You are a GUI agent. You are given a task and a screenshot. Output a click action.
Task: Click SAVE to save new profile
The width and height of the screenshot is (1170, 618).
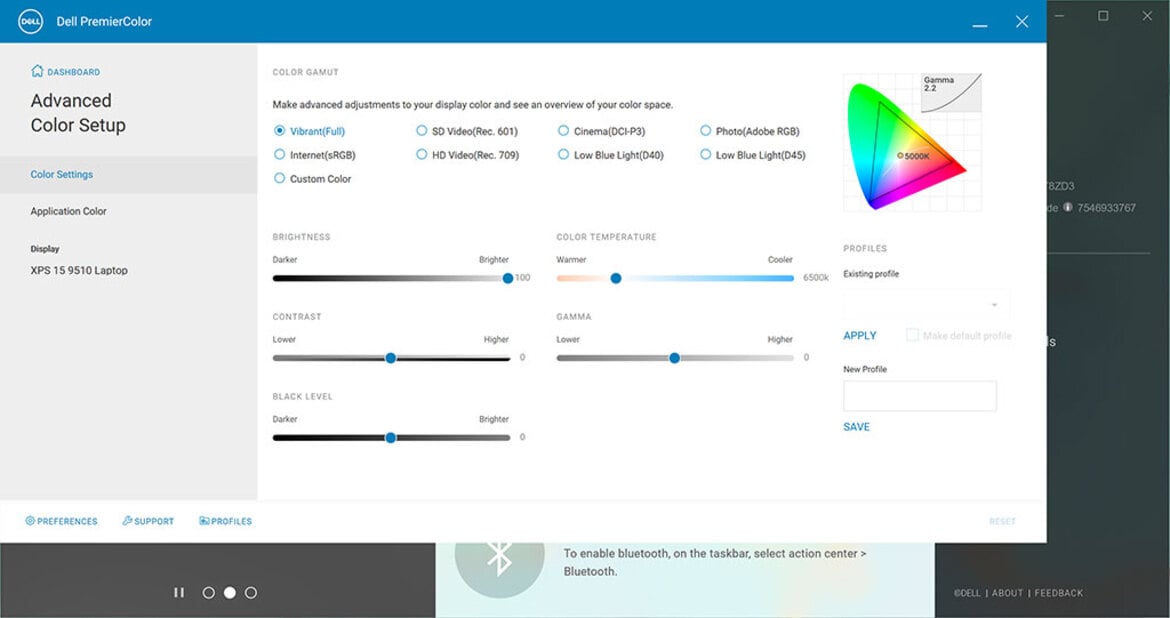(857, 427)
